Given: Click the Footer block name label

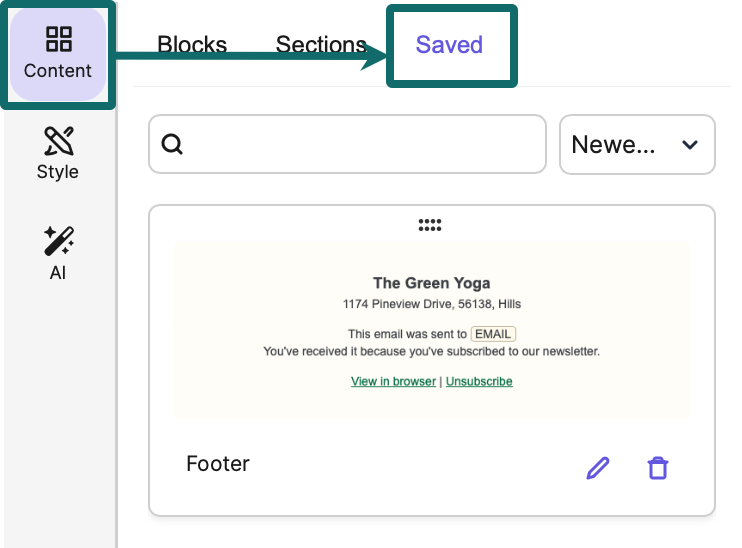Looking at the screenshot, I should (x=218, y=464).
